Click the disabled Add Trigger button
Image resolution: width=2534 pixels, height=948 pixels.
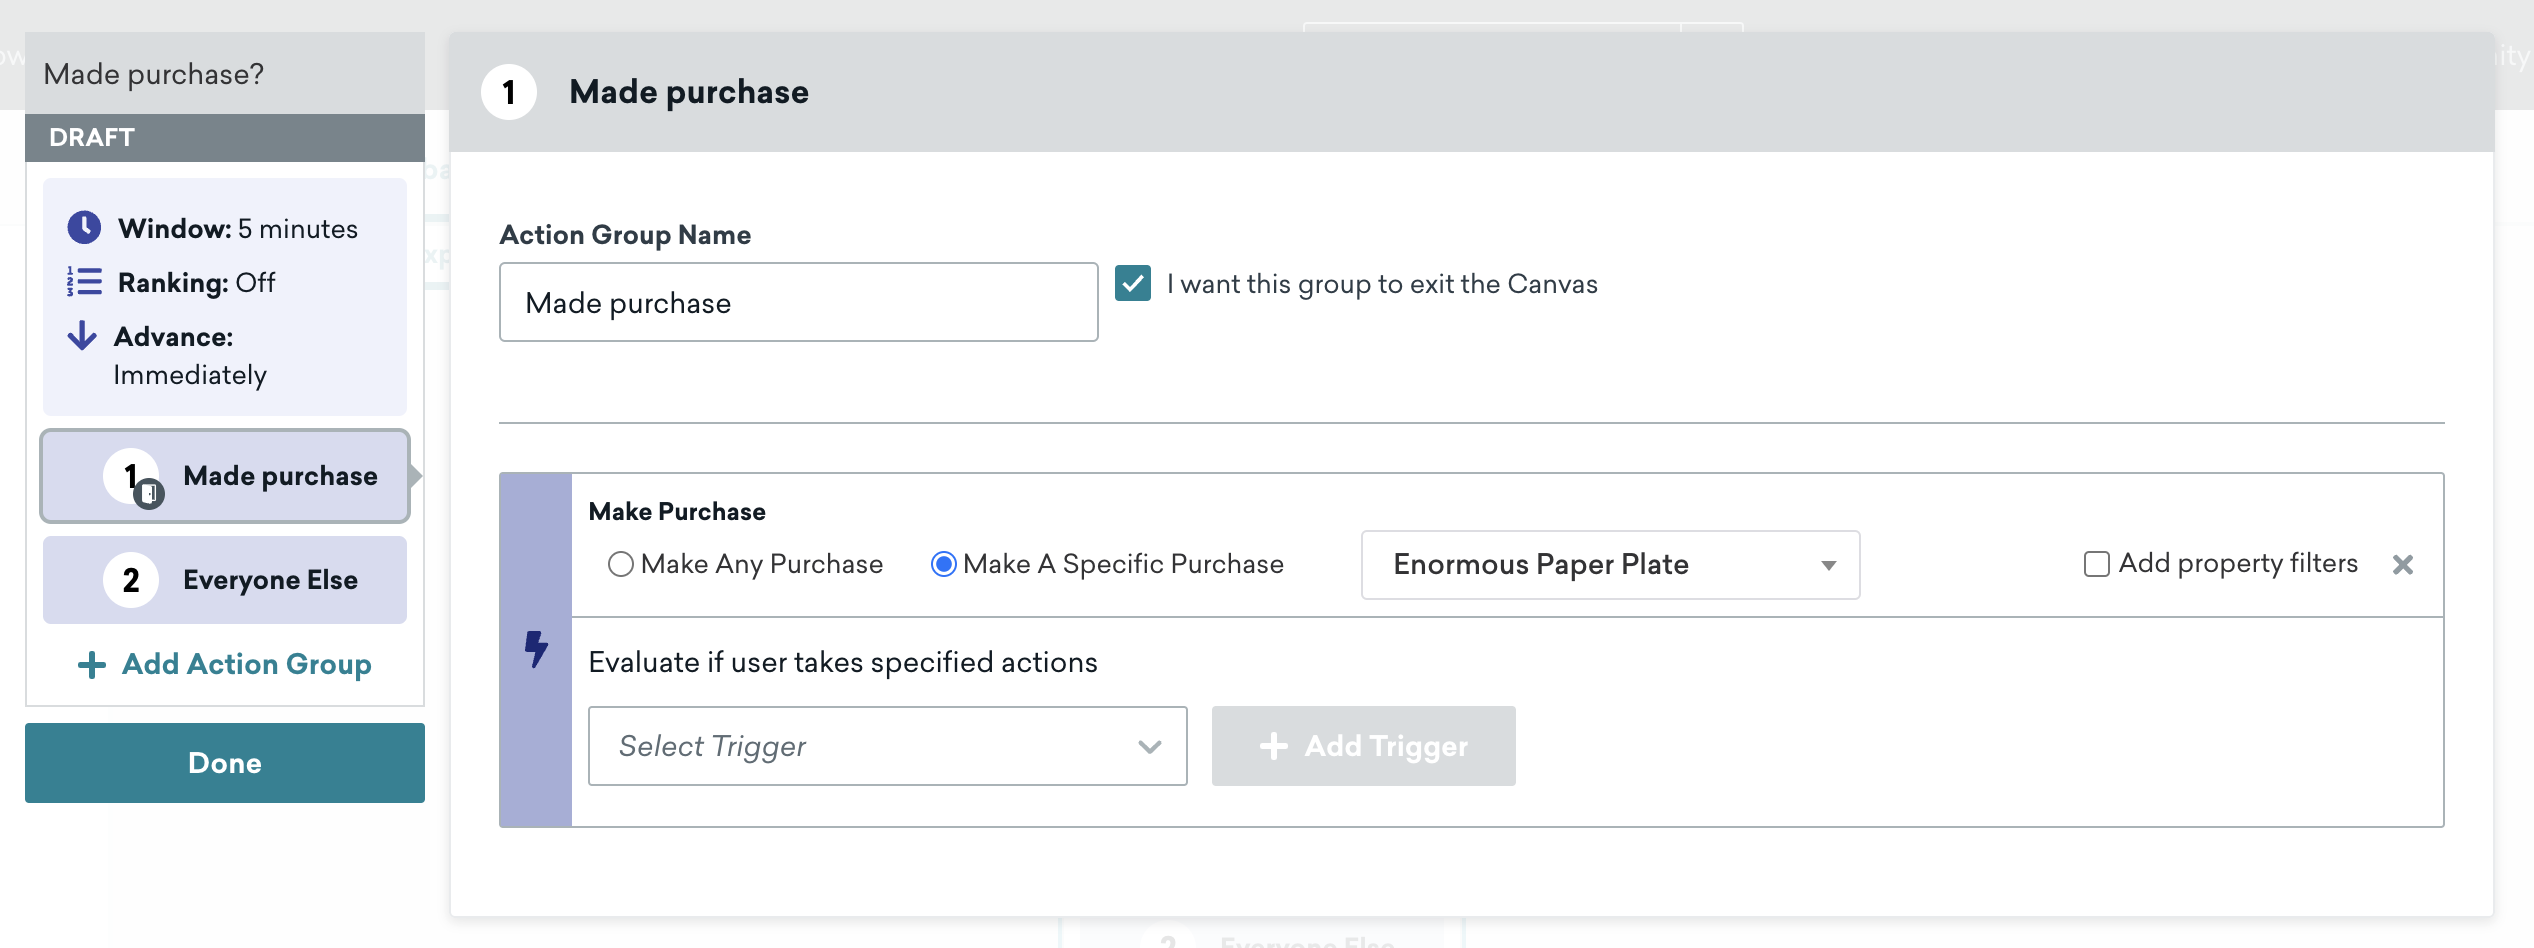1363,746
